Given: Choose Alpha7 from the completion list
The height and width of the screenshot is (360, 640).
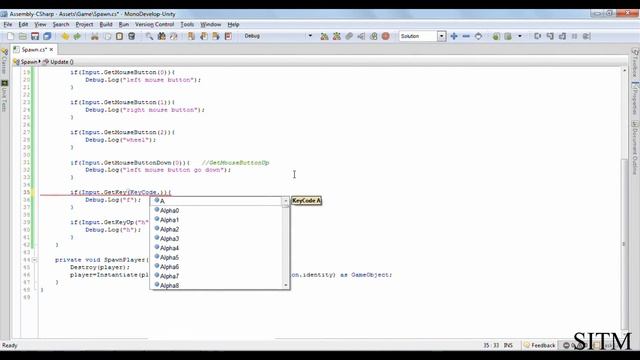Looking at the screenshot, I should (216, 276).
